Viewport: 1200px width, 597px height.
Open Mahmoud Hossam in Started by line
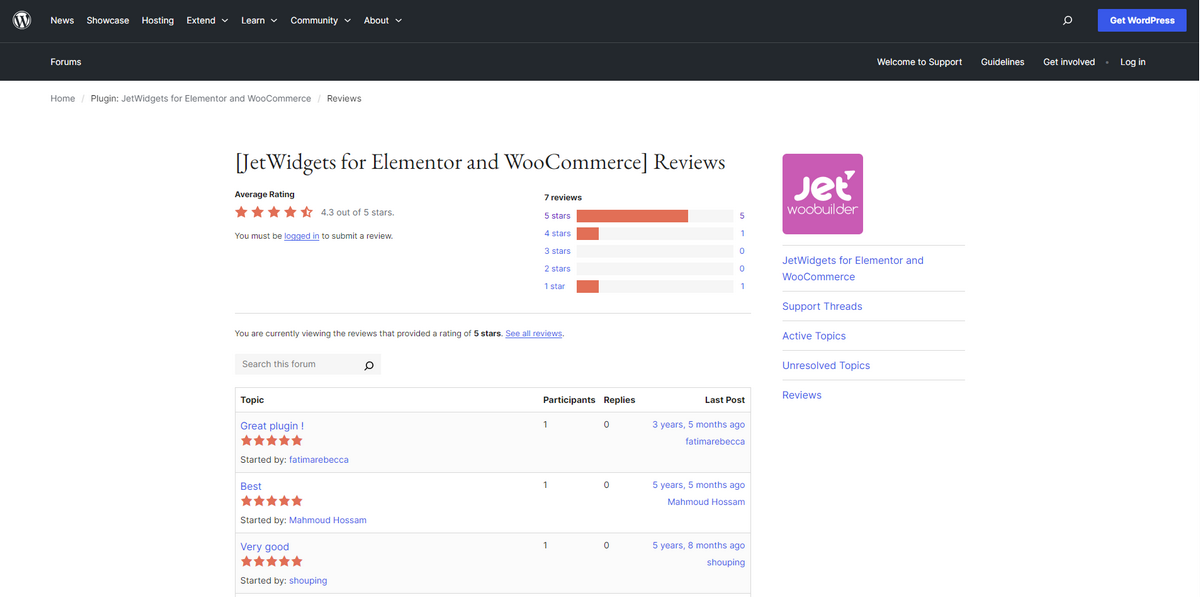(x=328, y=520)
